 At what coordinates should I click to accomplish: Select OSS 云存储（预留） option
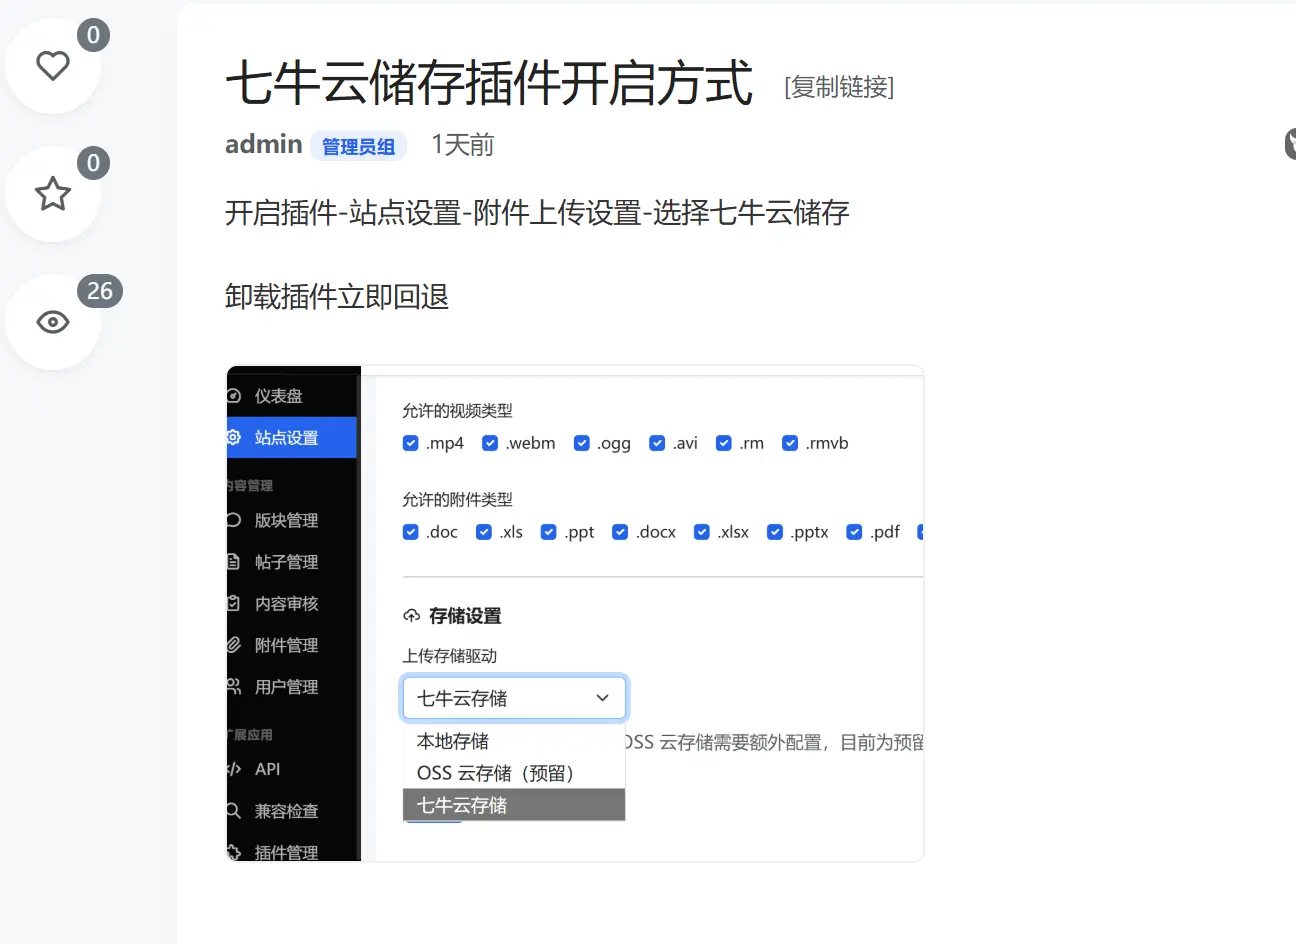514,773
